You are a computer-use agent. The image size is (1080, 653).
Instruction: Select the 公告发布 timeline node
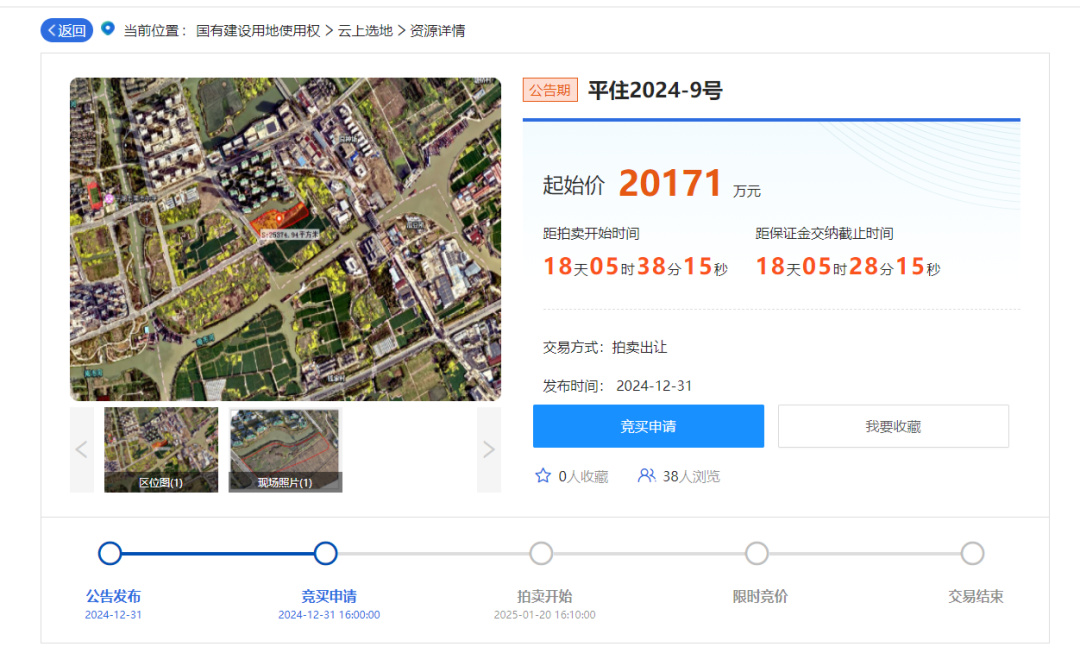(110, 553)
